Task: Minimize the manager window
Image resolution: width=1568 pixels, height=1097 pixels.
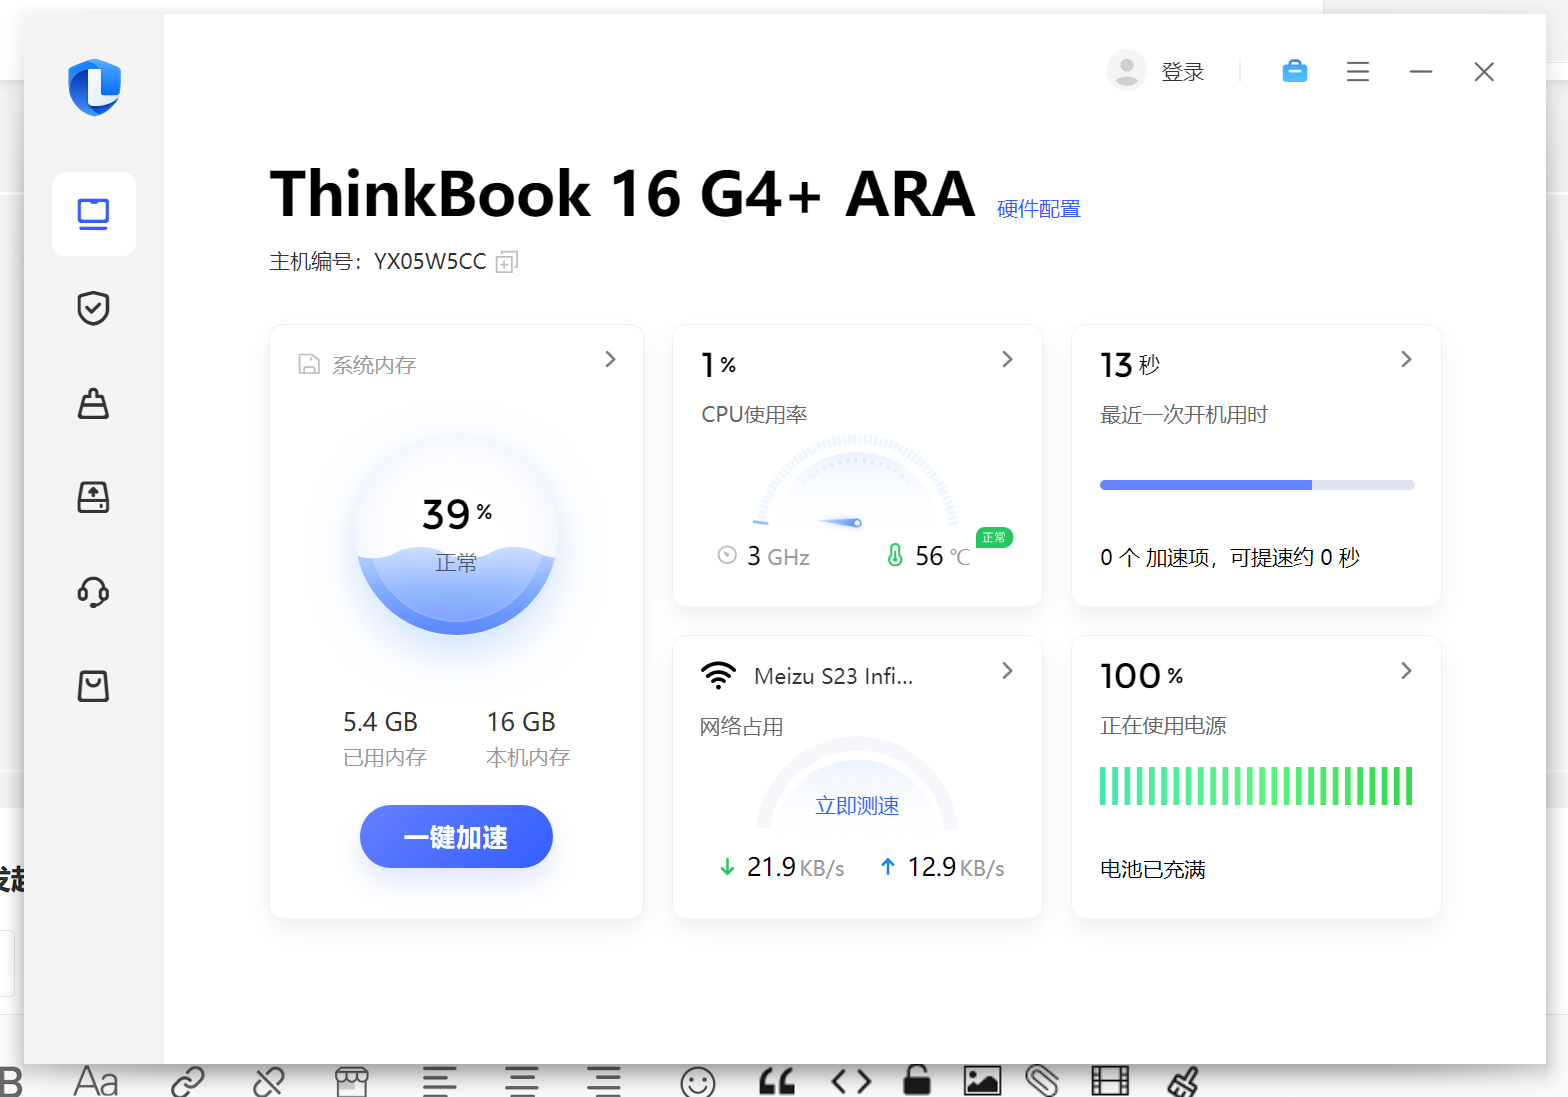Action: click(1421, 72)
